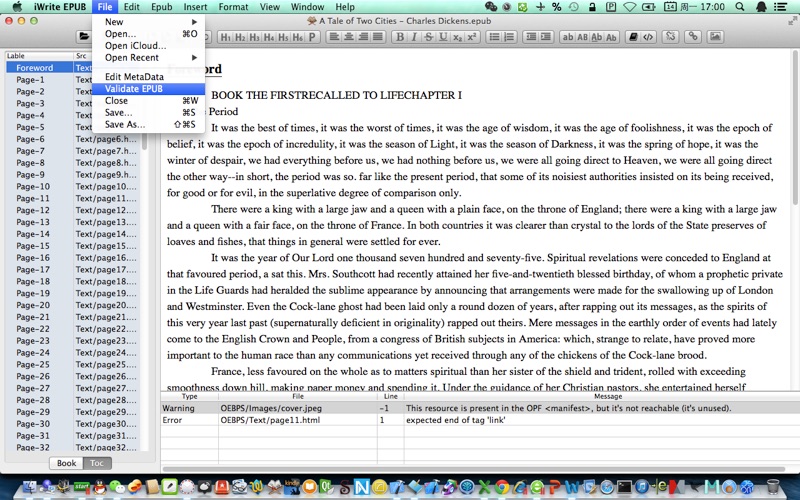Align text left
Viewport: 800px width, 500px height.
(334, 37)
